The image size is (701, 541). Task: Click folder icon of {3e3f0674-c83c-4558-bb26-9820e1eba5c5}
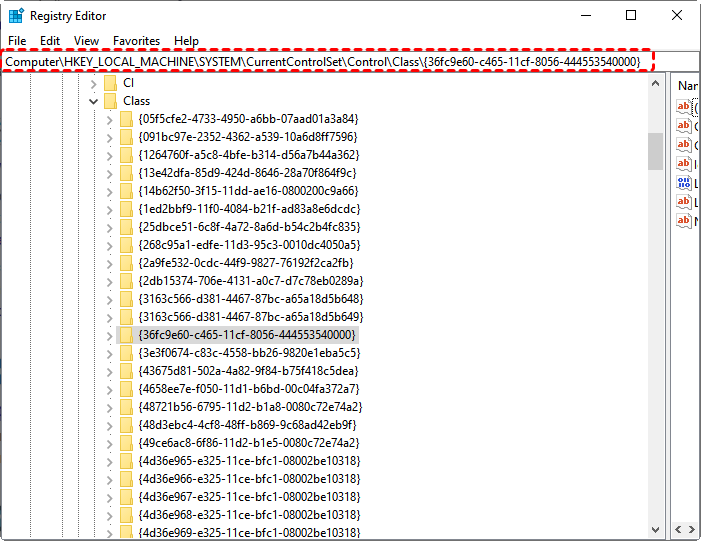pos(127,353)
